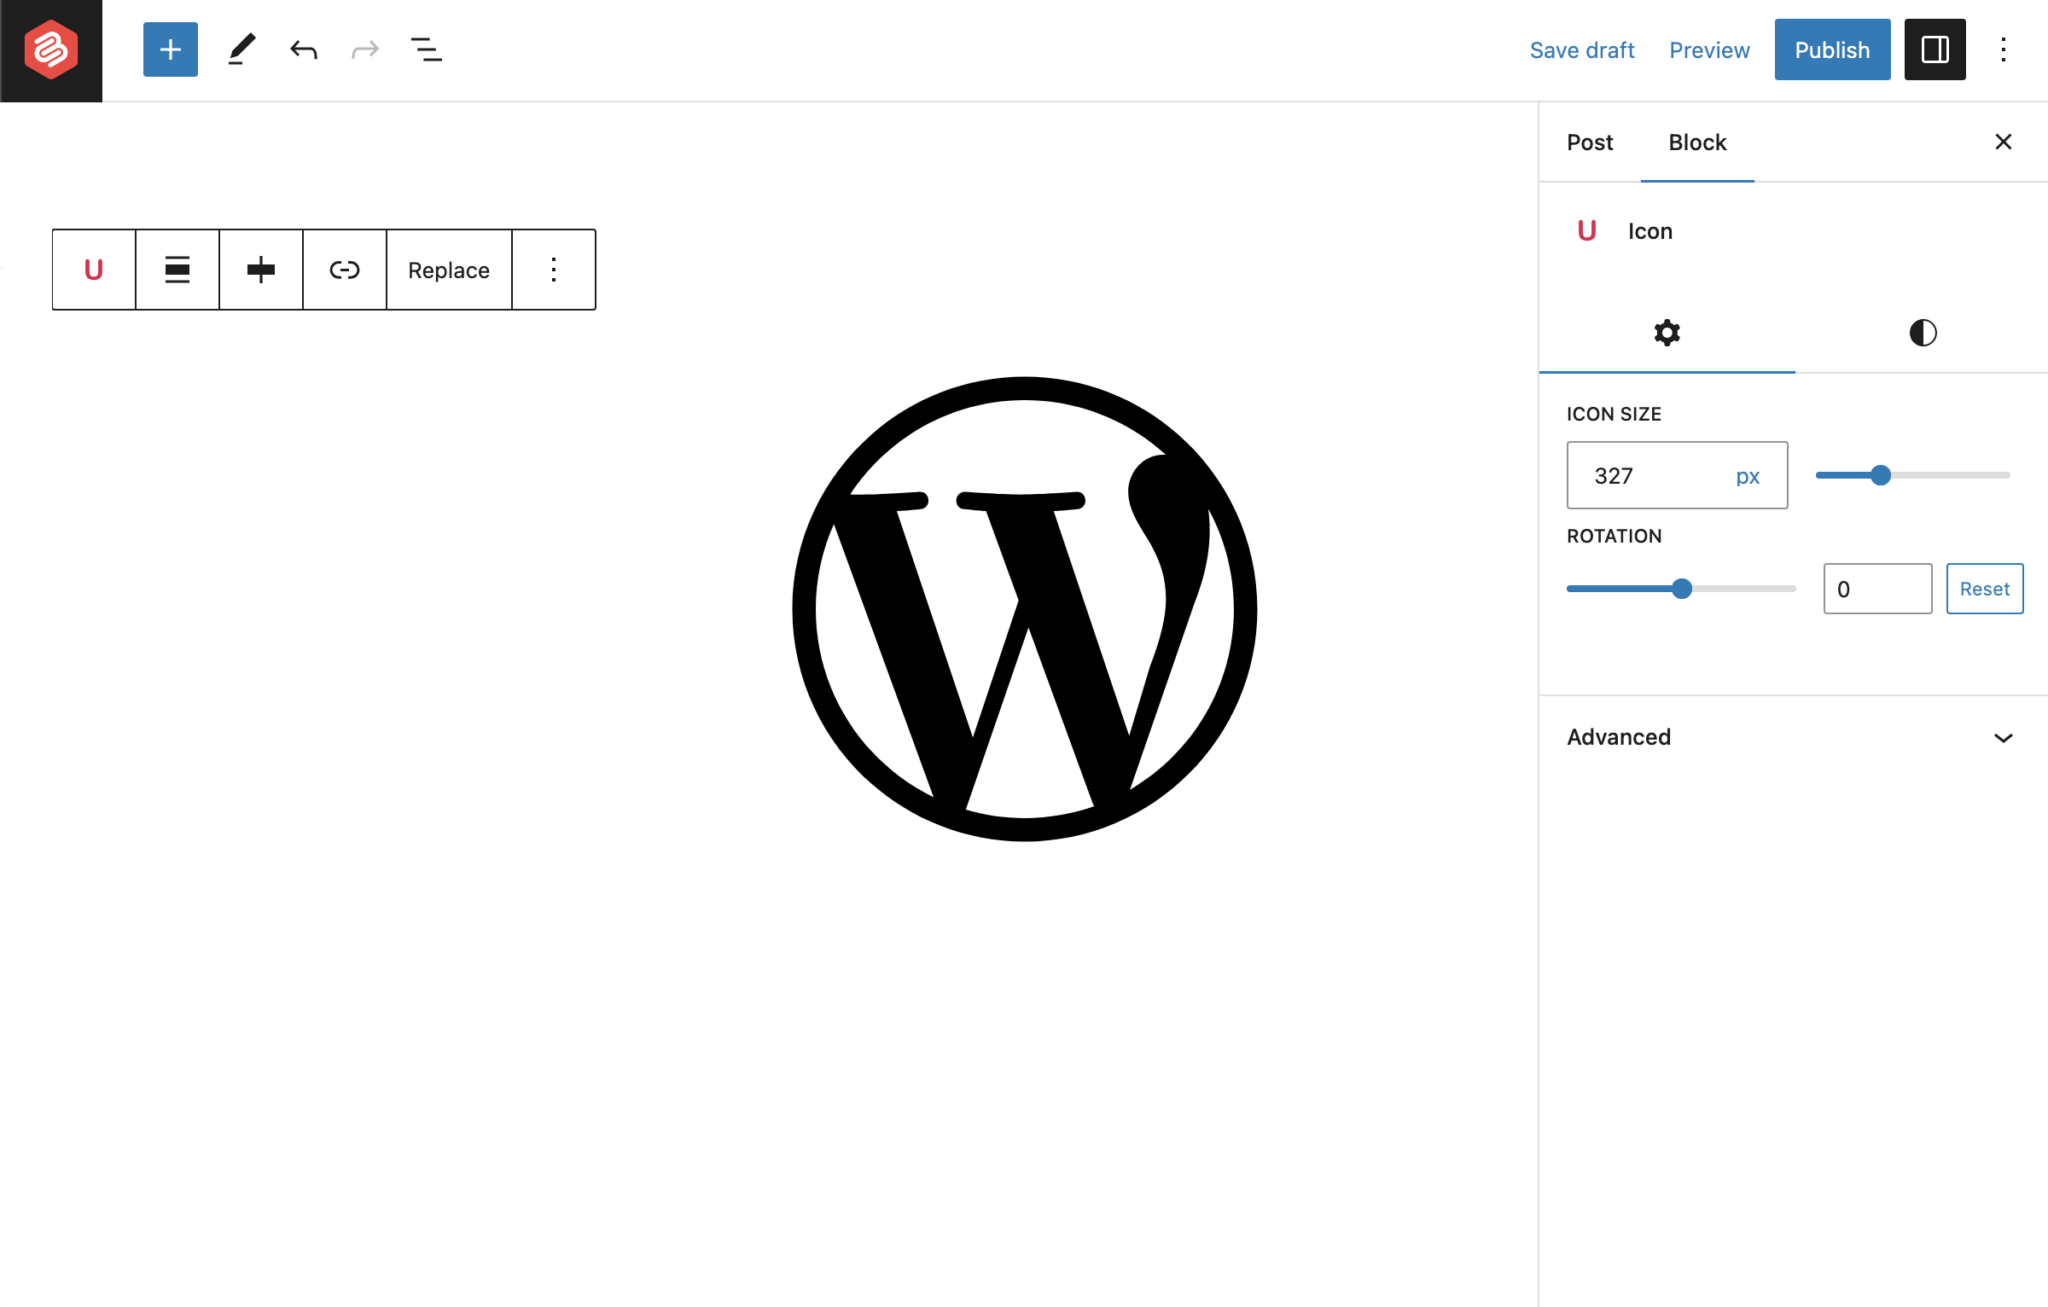Click the Advanced chevron arrow

(x=2003, y=738)
